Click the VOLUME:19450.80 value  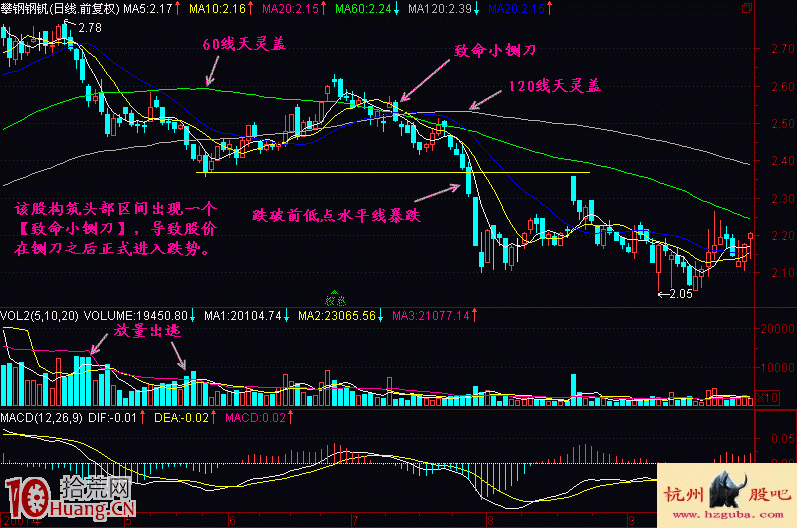click(136, 316)
